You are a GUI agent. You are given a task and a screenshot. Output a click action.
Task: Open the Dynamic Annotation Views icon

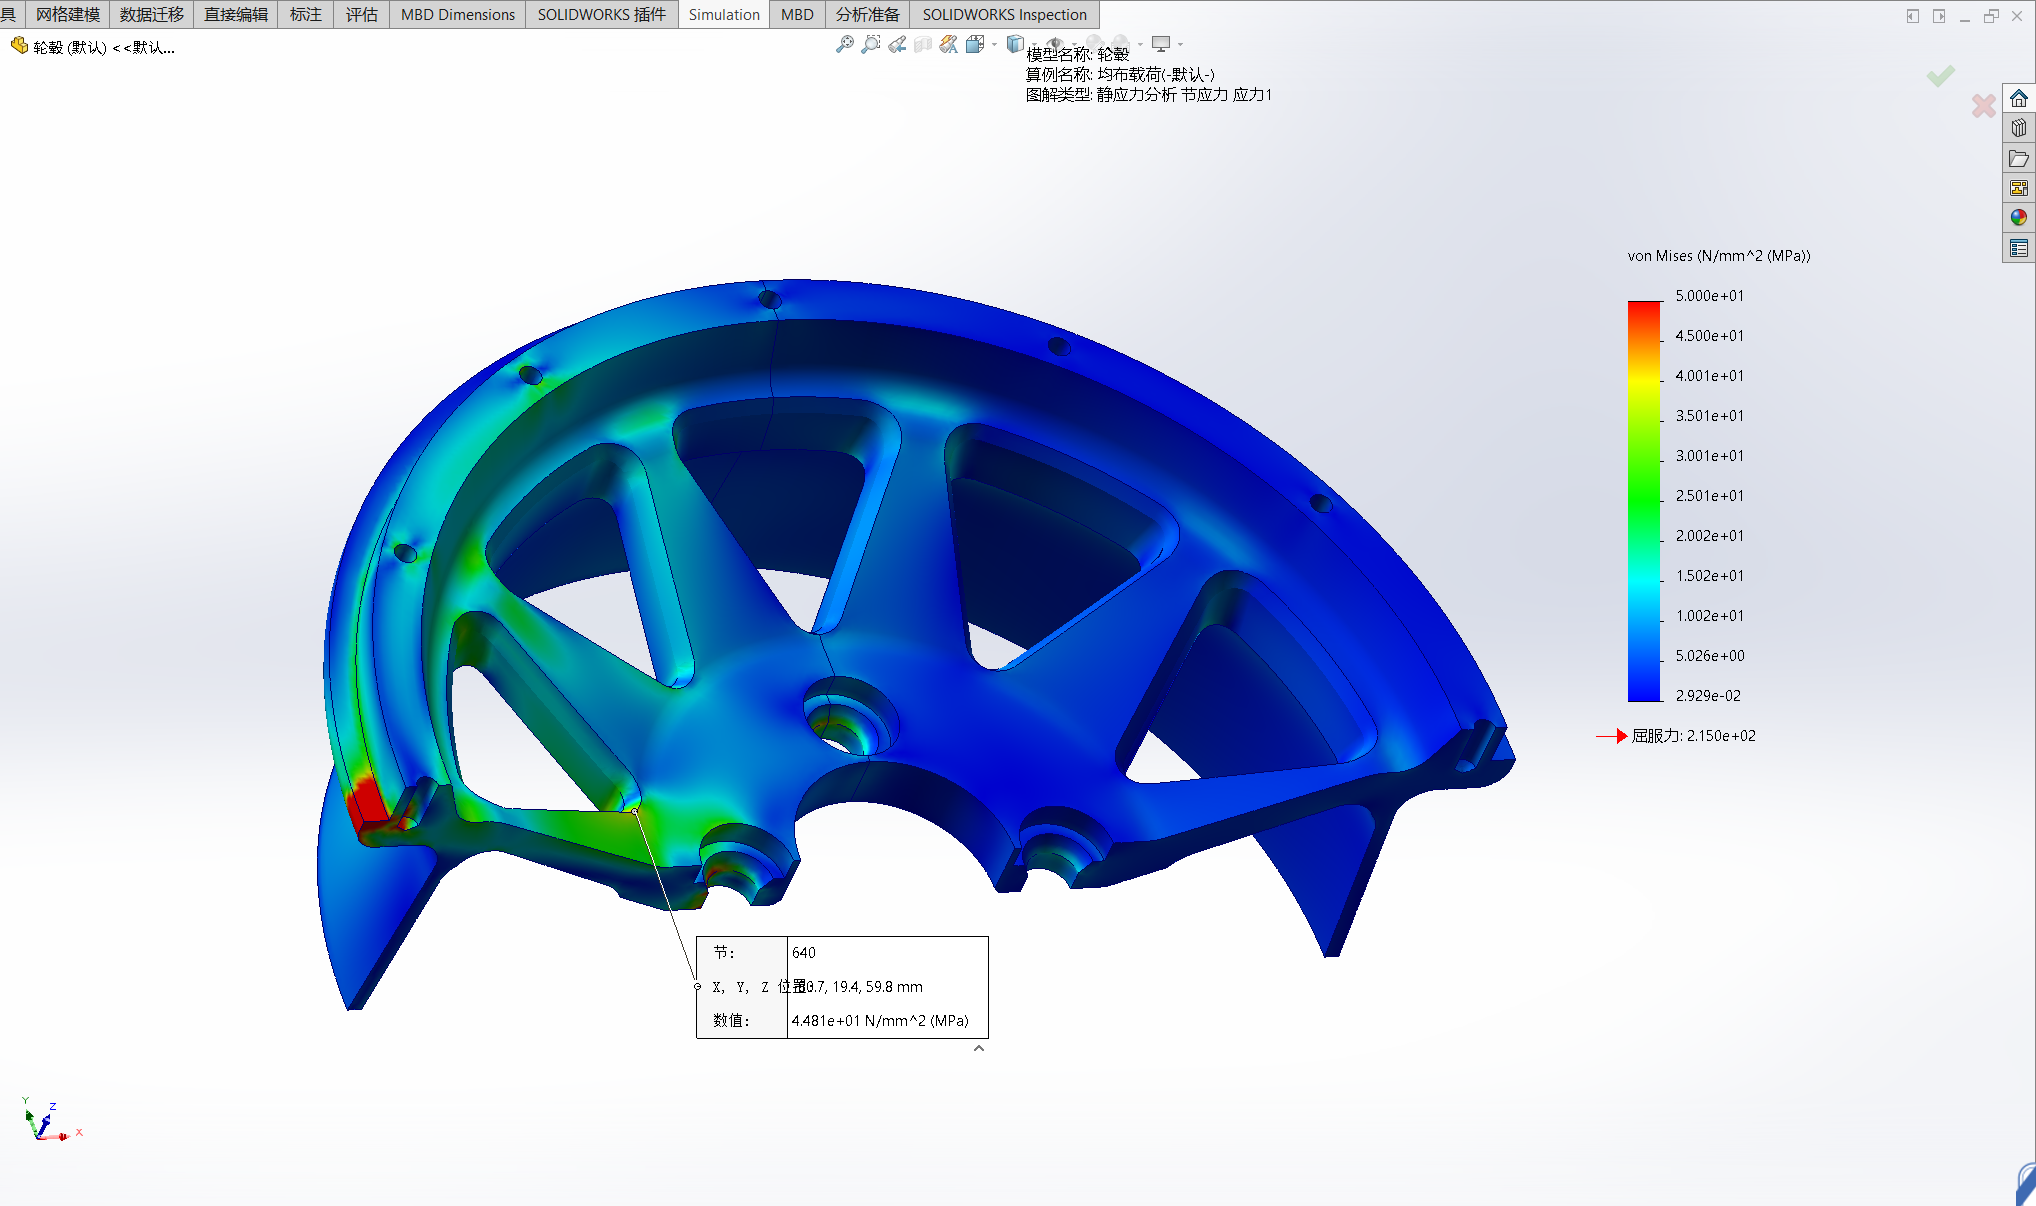[x=948, y=44]
